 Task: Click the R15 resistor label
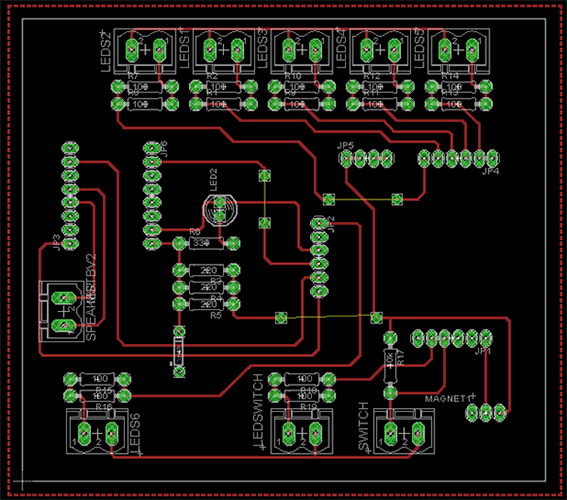pos(104,390)
